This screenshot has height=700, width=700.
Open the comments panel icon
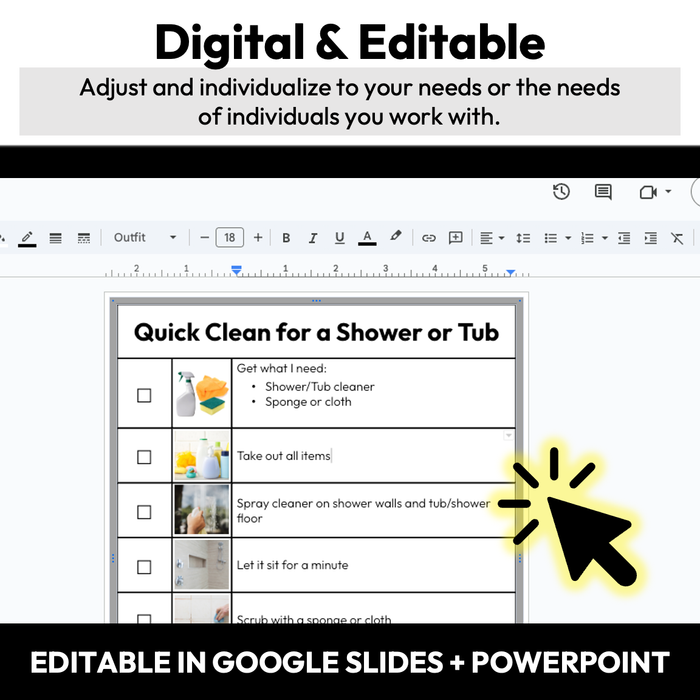pyautogui.click(x=603, y=192)
